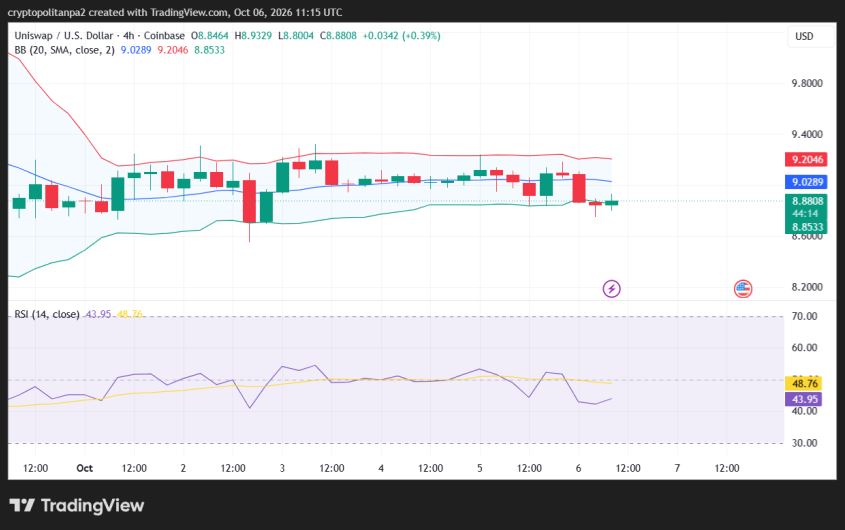Screen dimensions: 845x530
Task: Click the latest green candlestick at chart's right edge
Action: [x=611, y=203]
